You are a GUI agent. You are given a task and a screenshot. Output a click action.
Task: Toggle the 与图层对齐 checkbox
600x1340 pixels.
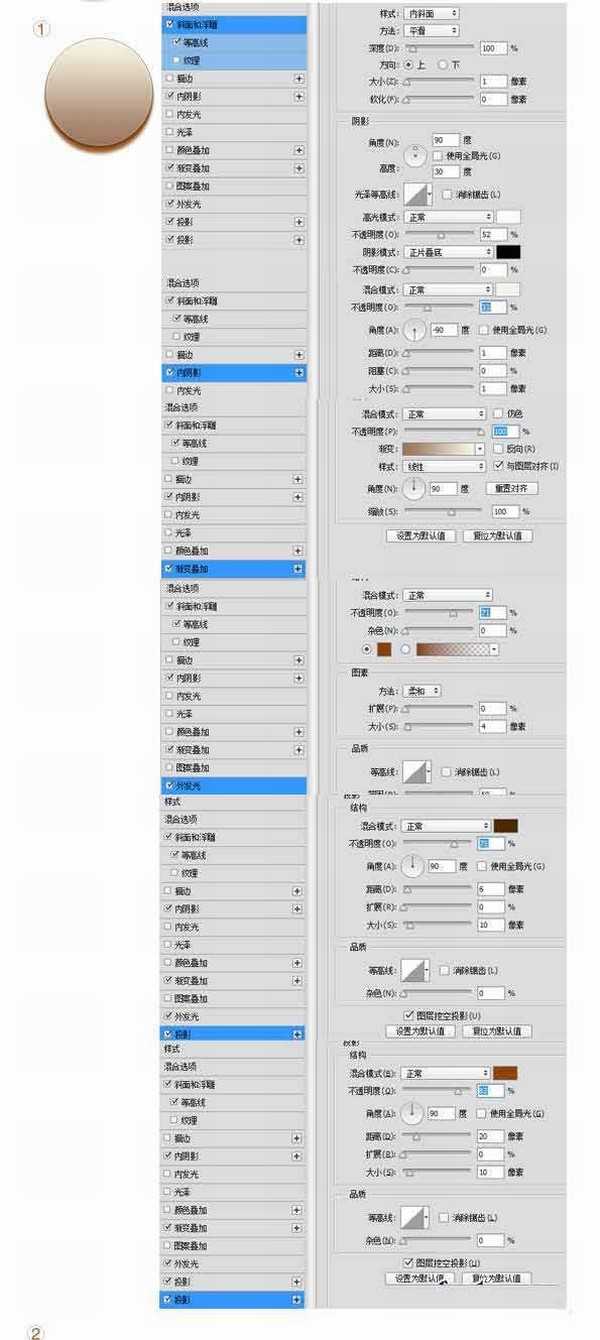pyautogui.click(x=500, y=466)
